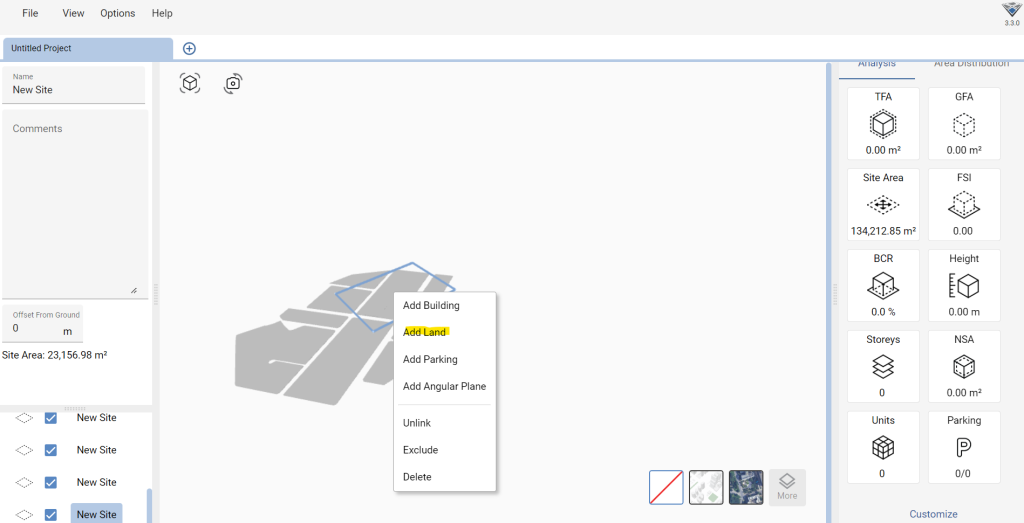
Task: Open the Help menu
Action: point(162,13)
